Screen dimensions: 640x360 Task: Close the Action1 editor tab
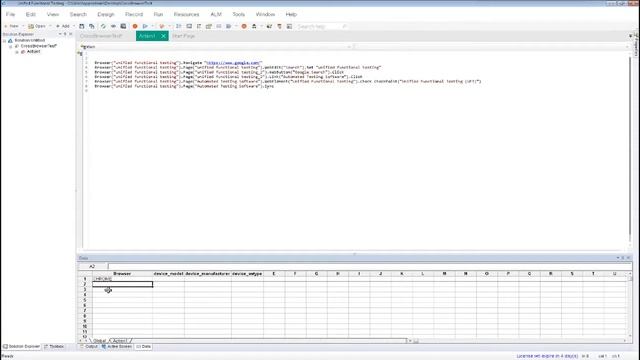(x=163, y=36)
